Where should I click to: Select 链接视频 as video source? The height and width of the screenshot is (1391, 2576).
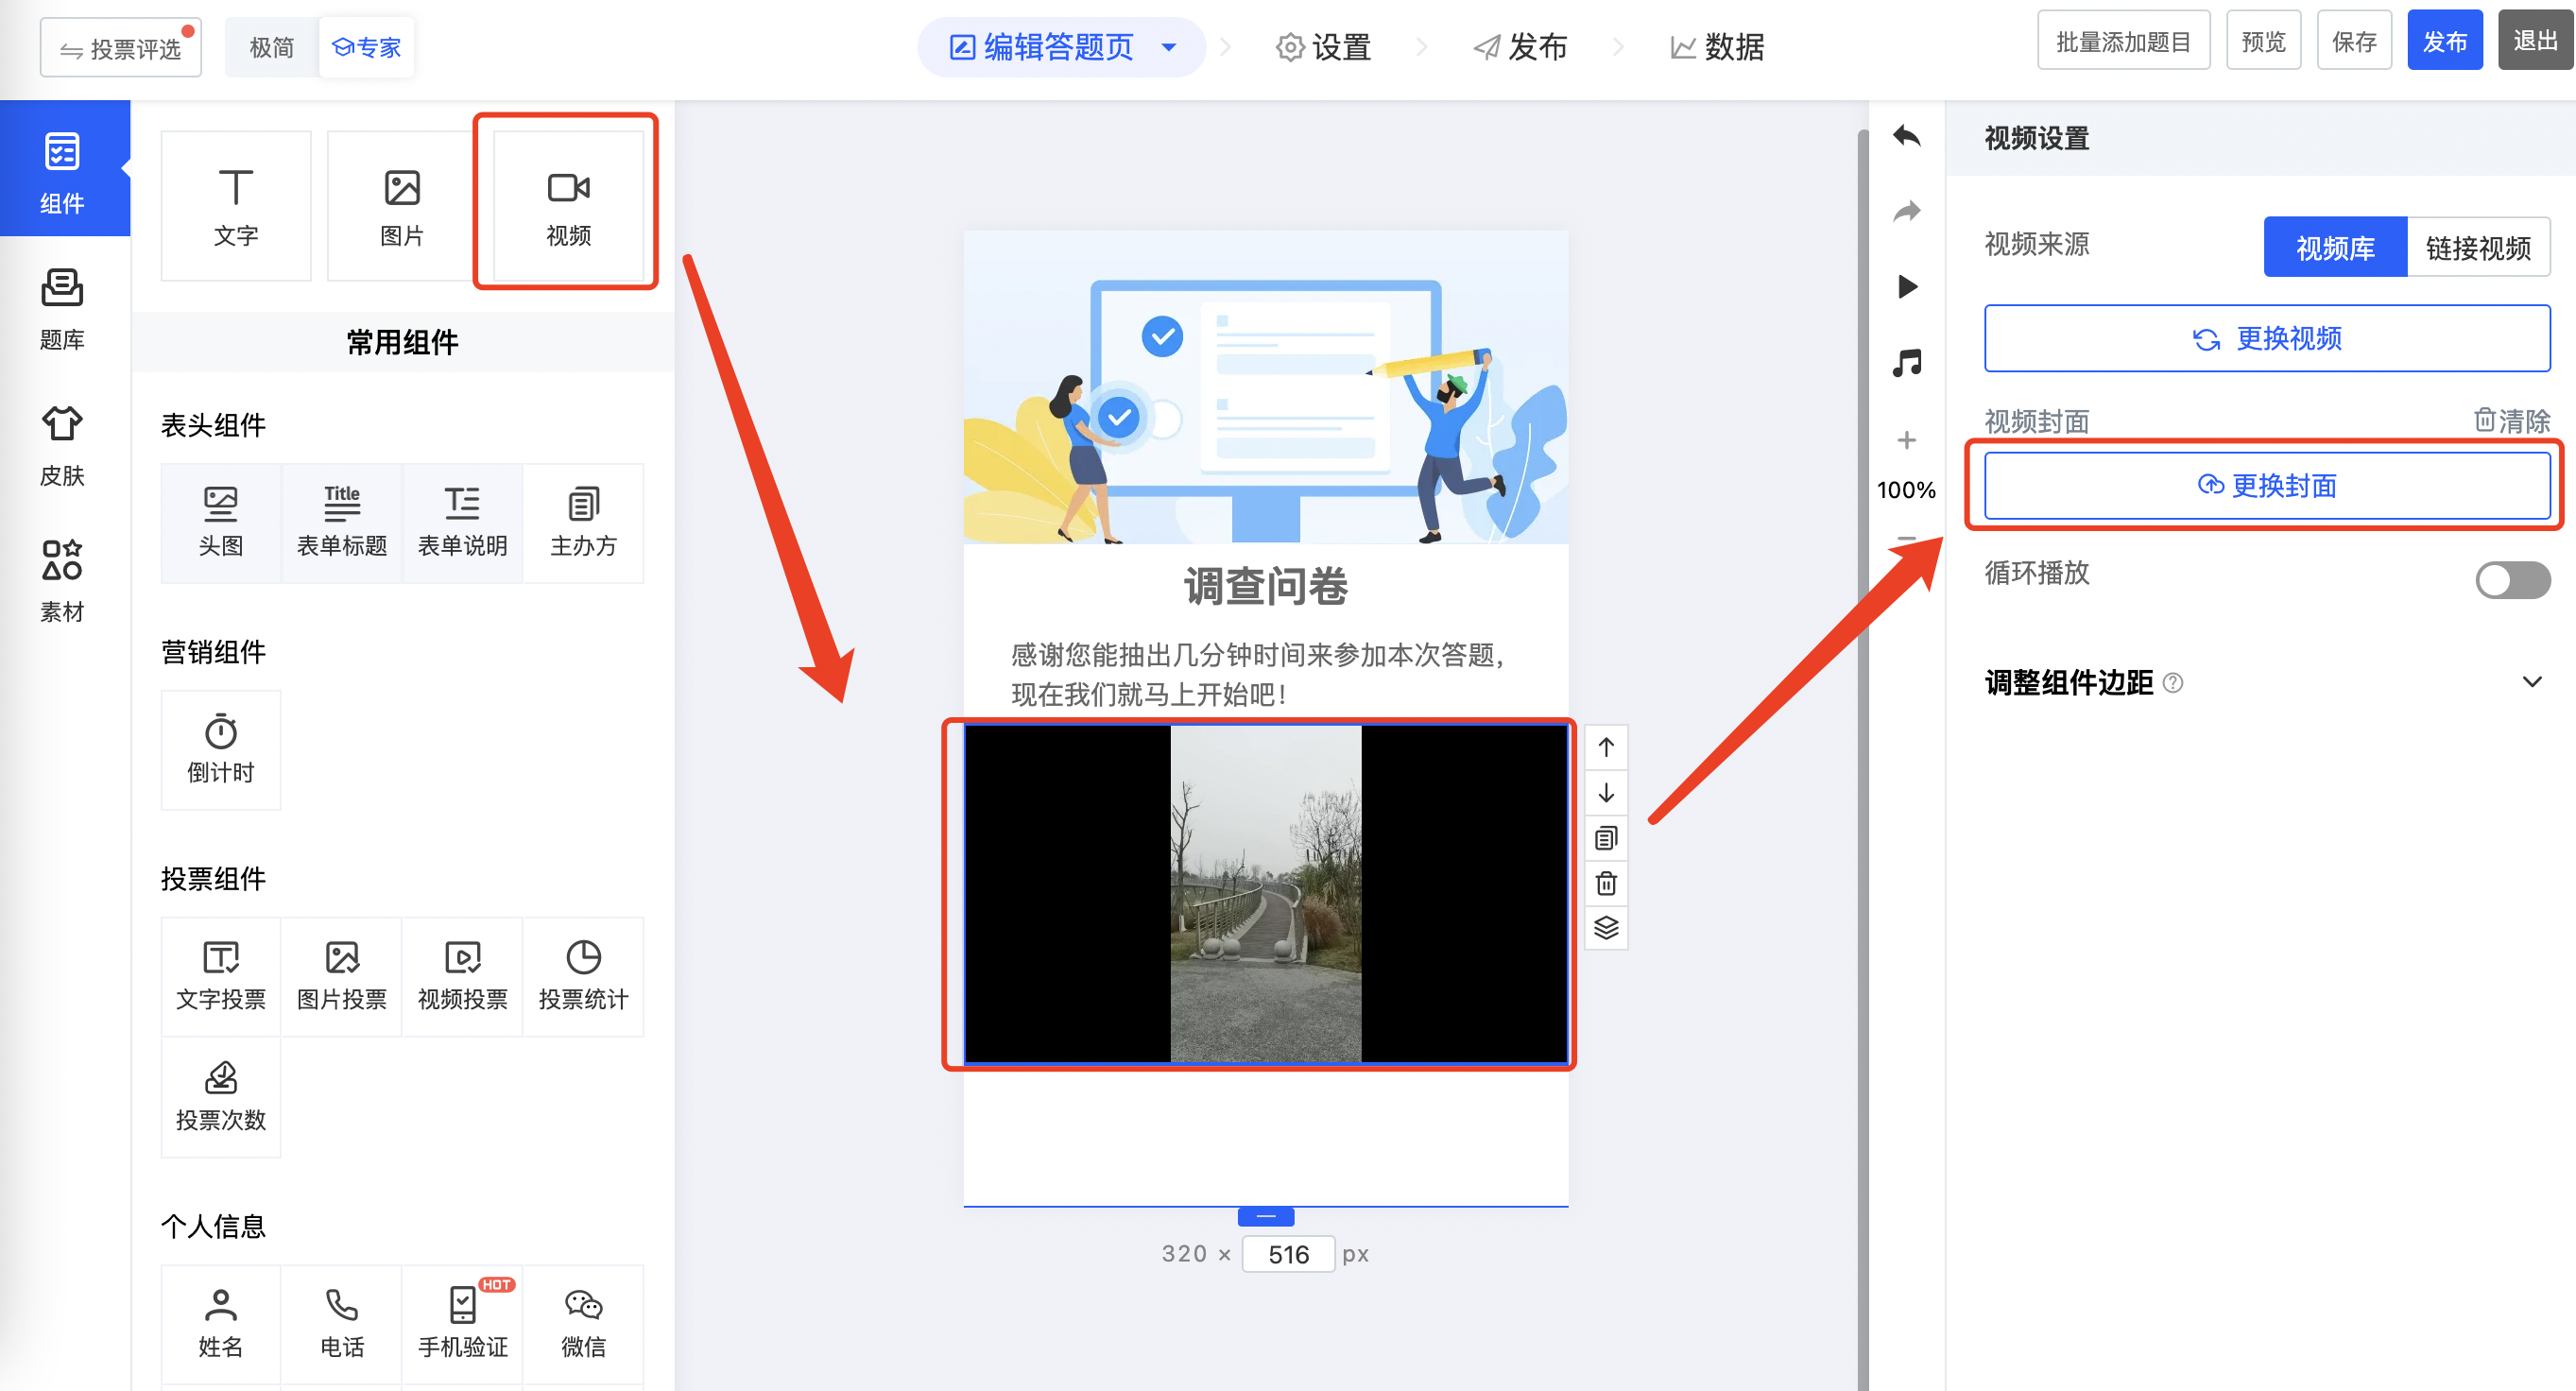coord(2478,247)
